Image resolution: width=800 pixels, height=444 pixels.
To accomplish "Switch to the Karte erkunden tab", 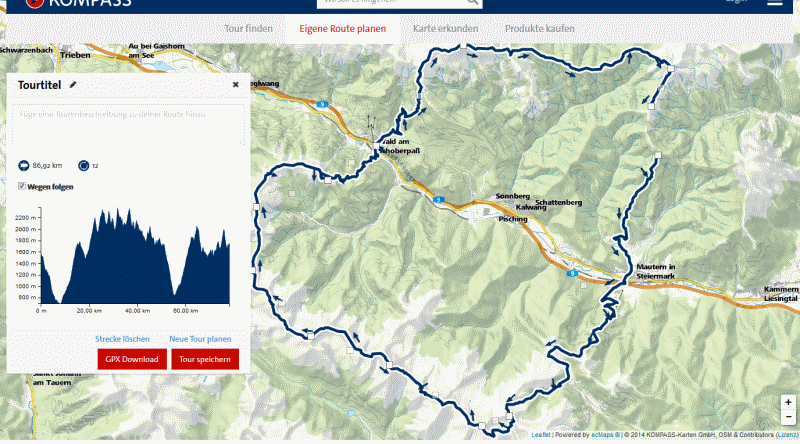I will pyautogui.click(x=445, y=29).
